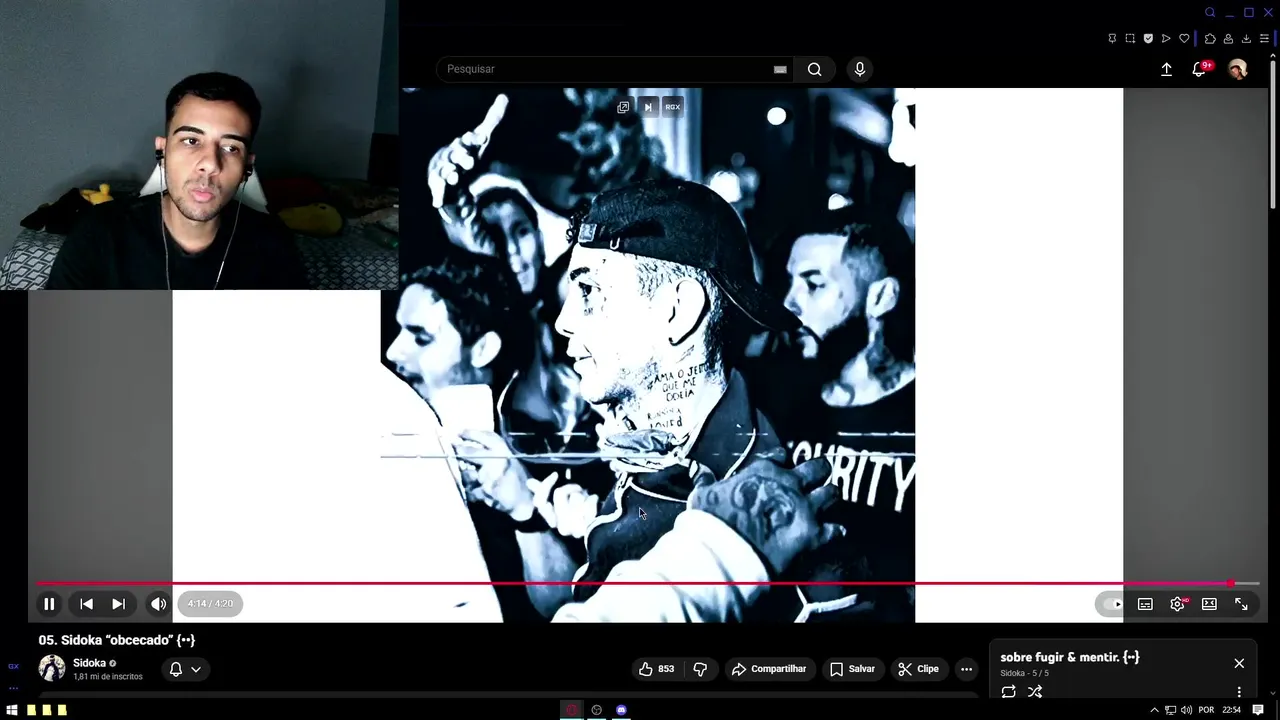Open the Windows action center notification icon

tap(1258, 710)
